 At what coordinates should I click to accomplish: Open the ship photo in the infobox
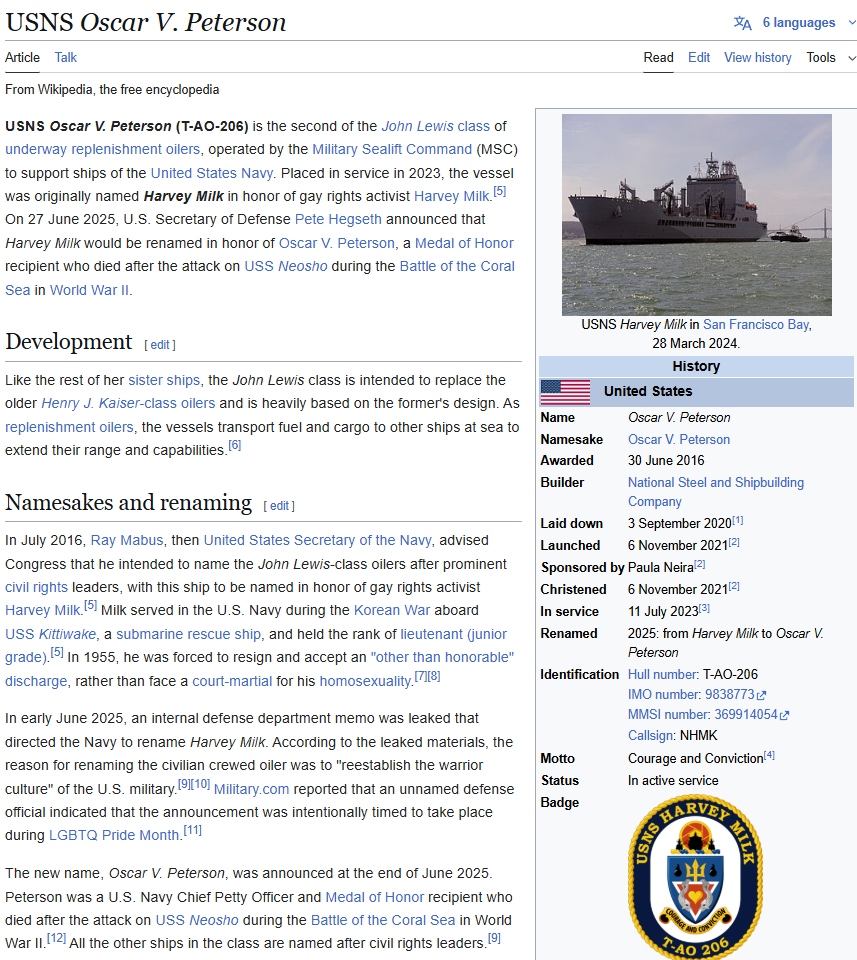pos(697,214)
